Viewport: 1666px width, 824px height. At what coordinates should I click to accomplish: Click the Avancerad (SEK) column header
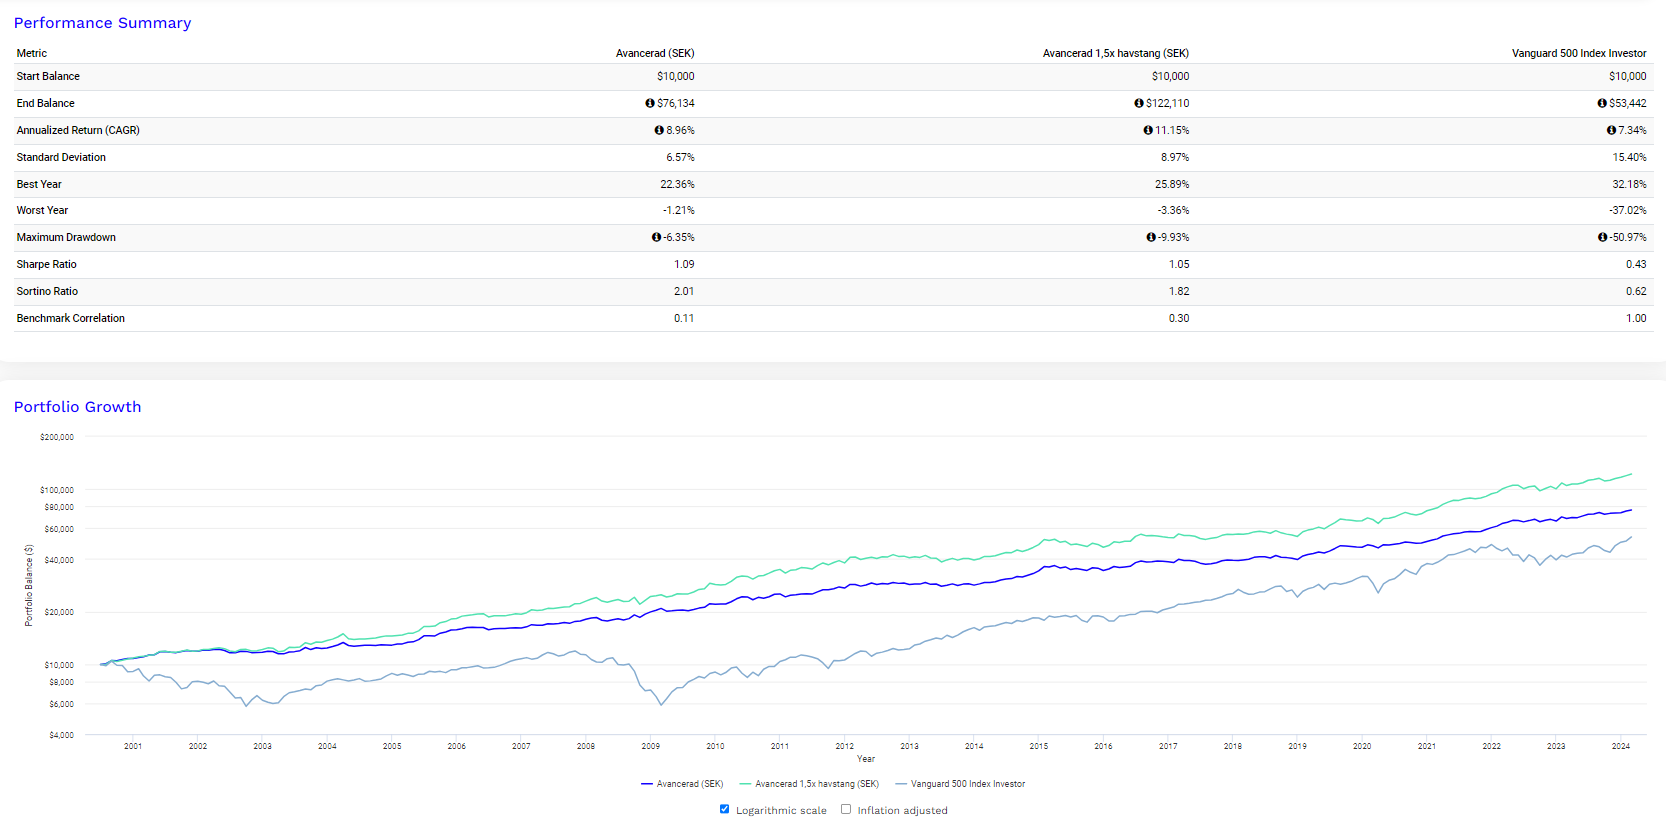(655, 53)
